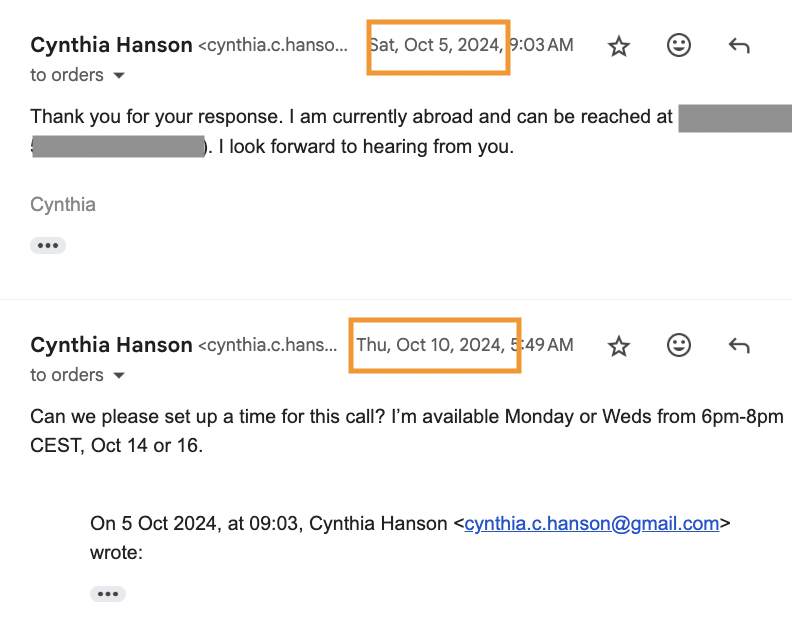792x632 pixels.
Task: Click sender name Cynthia Hanson in second email
Action: tap(111, 345)
